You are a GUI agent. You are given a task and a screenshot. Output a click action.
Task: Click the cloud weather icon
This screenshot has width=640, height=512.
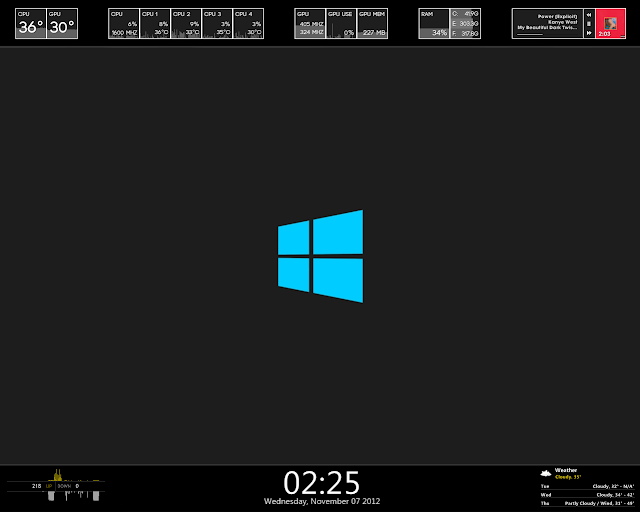pos(546,474)
